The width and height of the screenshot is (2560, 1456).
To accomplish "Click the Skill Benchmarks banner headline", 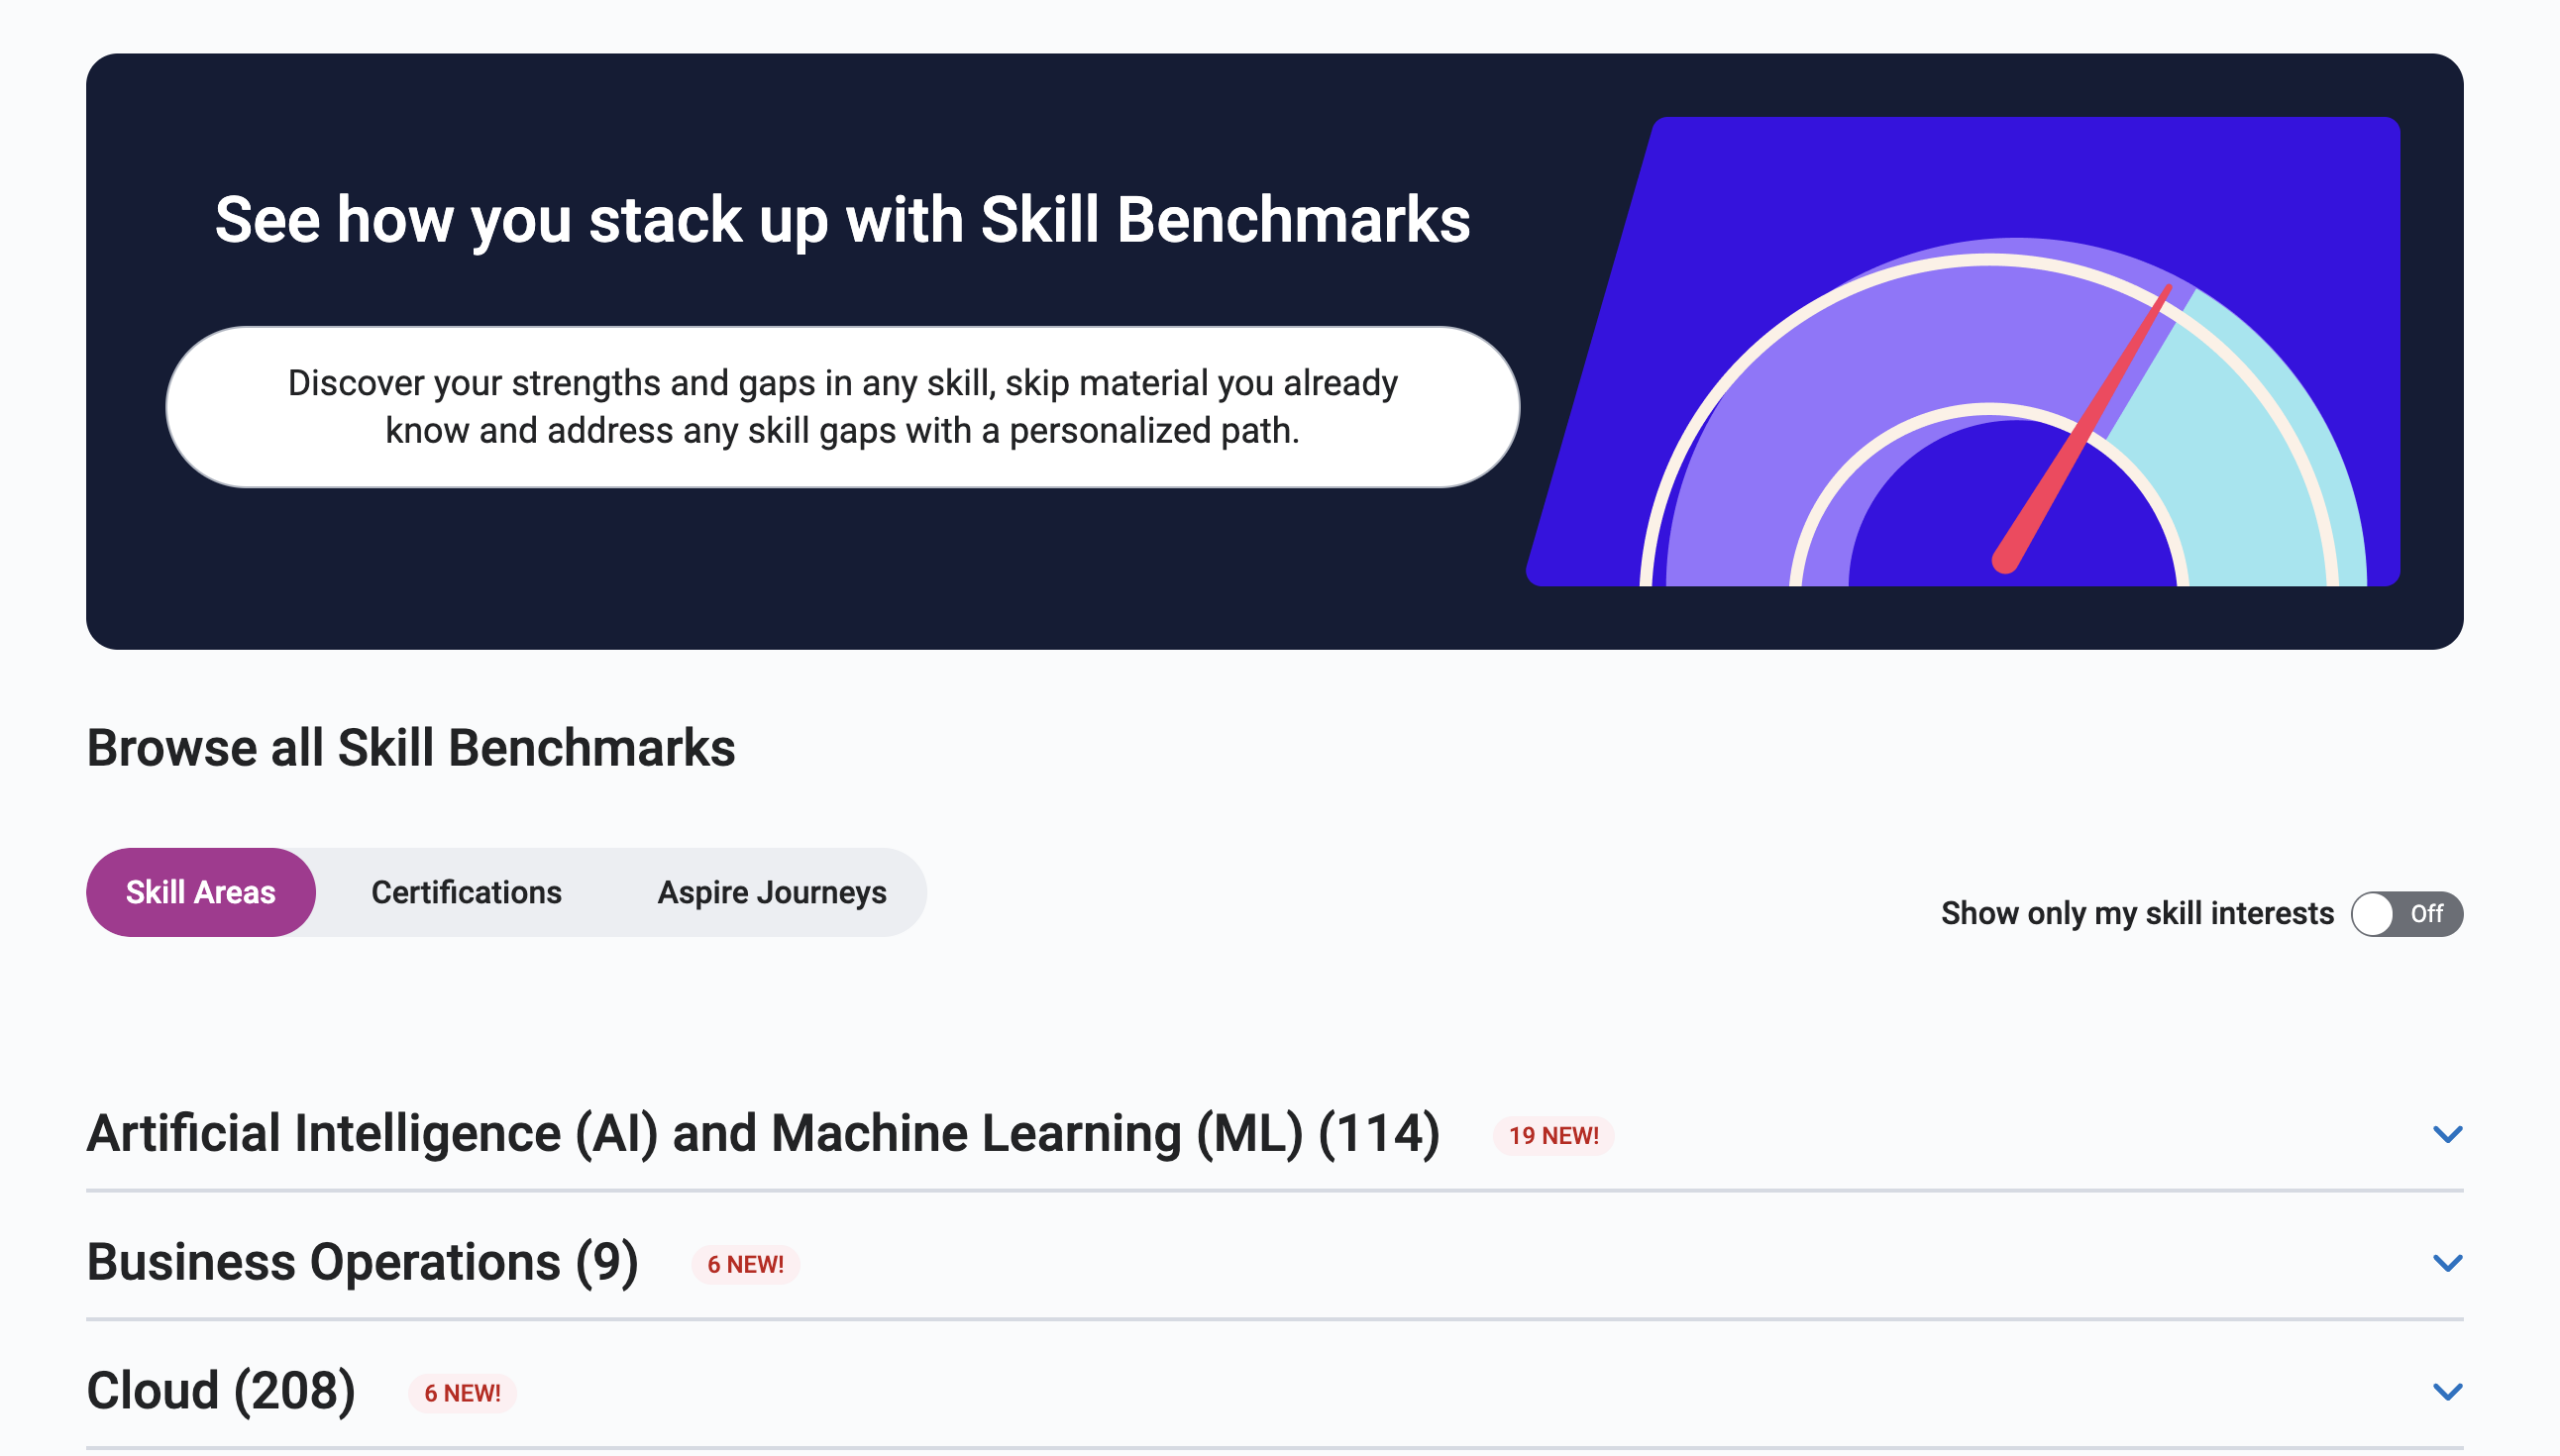I will (x=843, y=219).
